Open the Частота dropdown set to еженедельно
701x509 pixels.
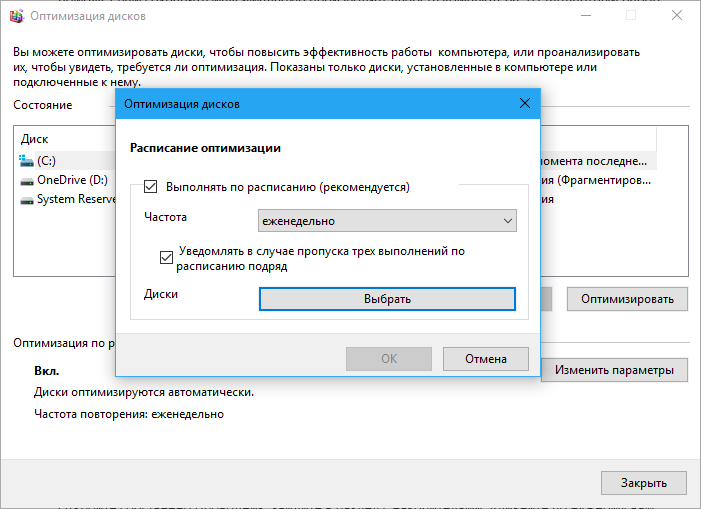[x=387, y=221]
